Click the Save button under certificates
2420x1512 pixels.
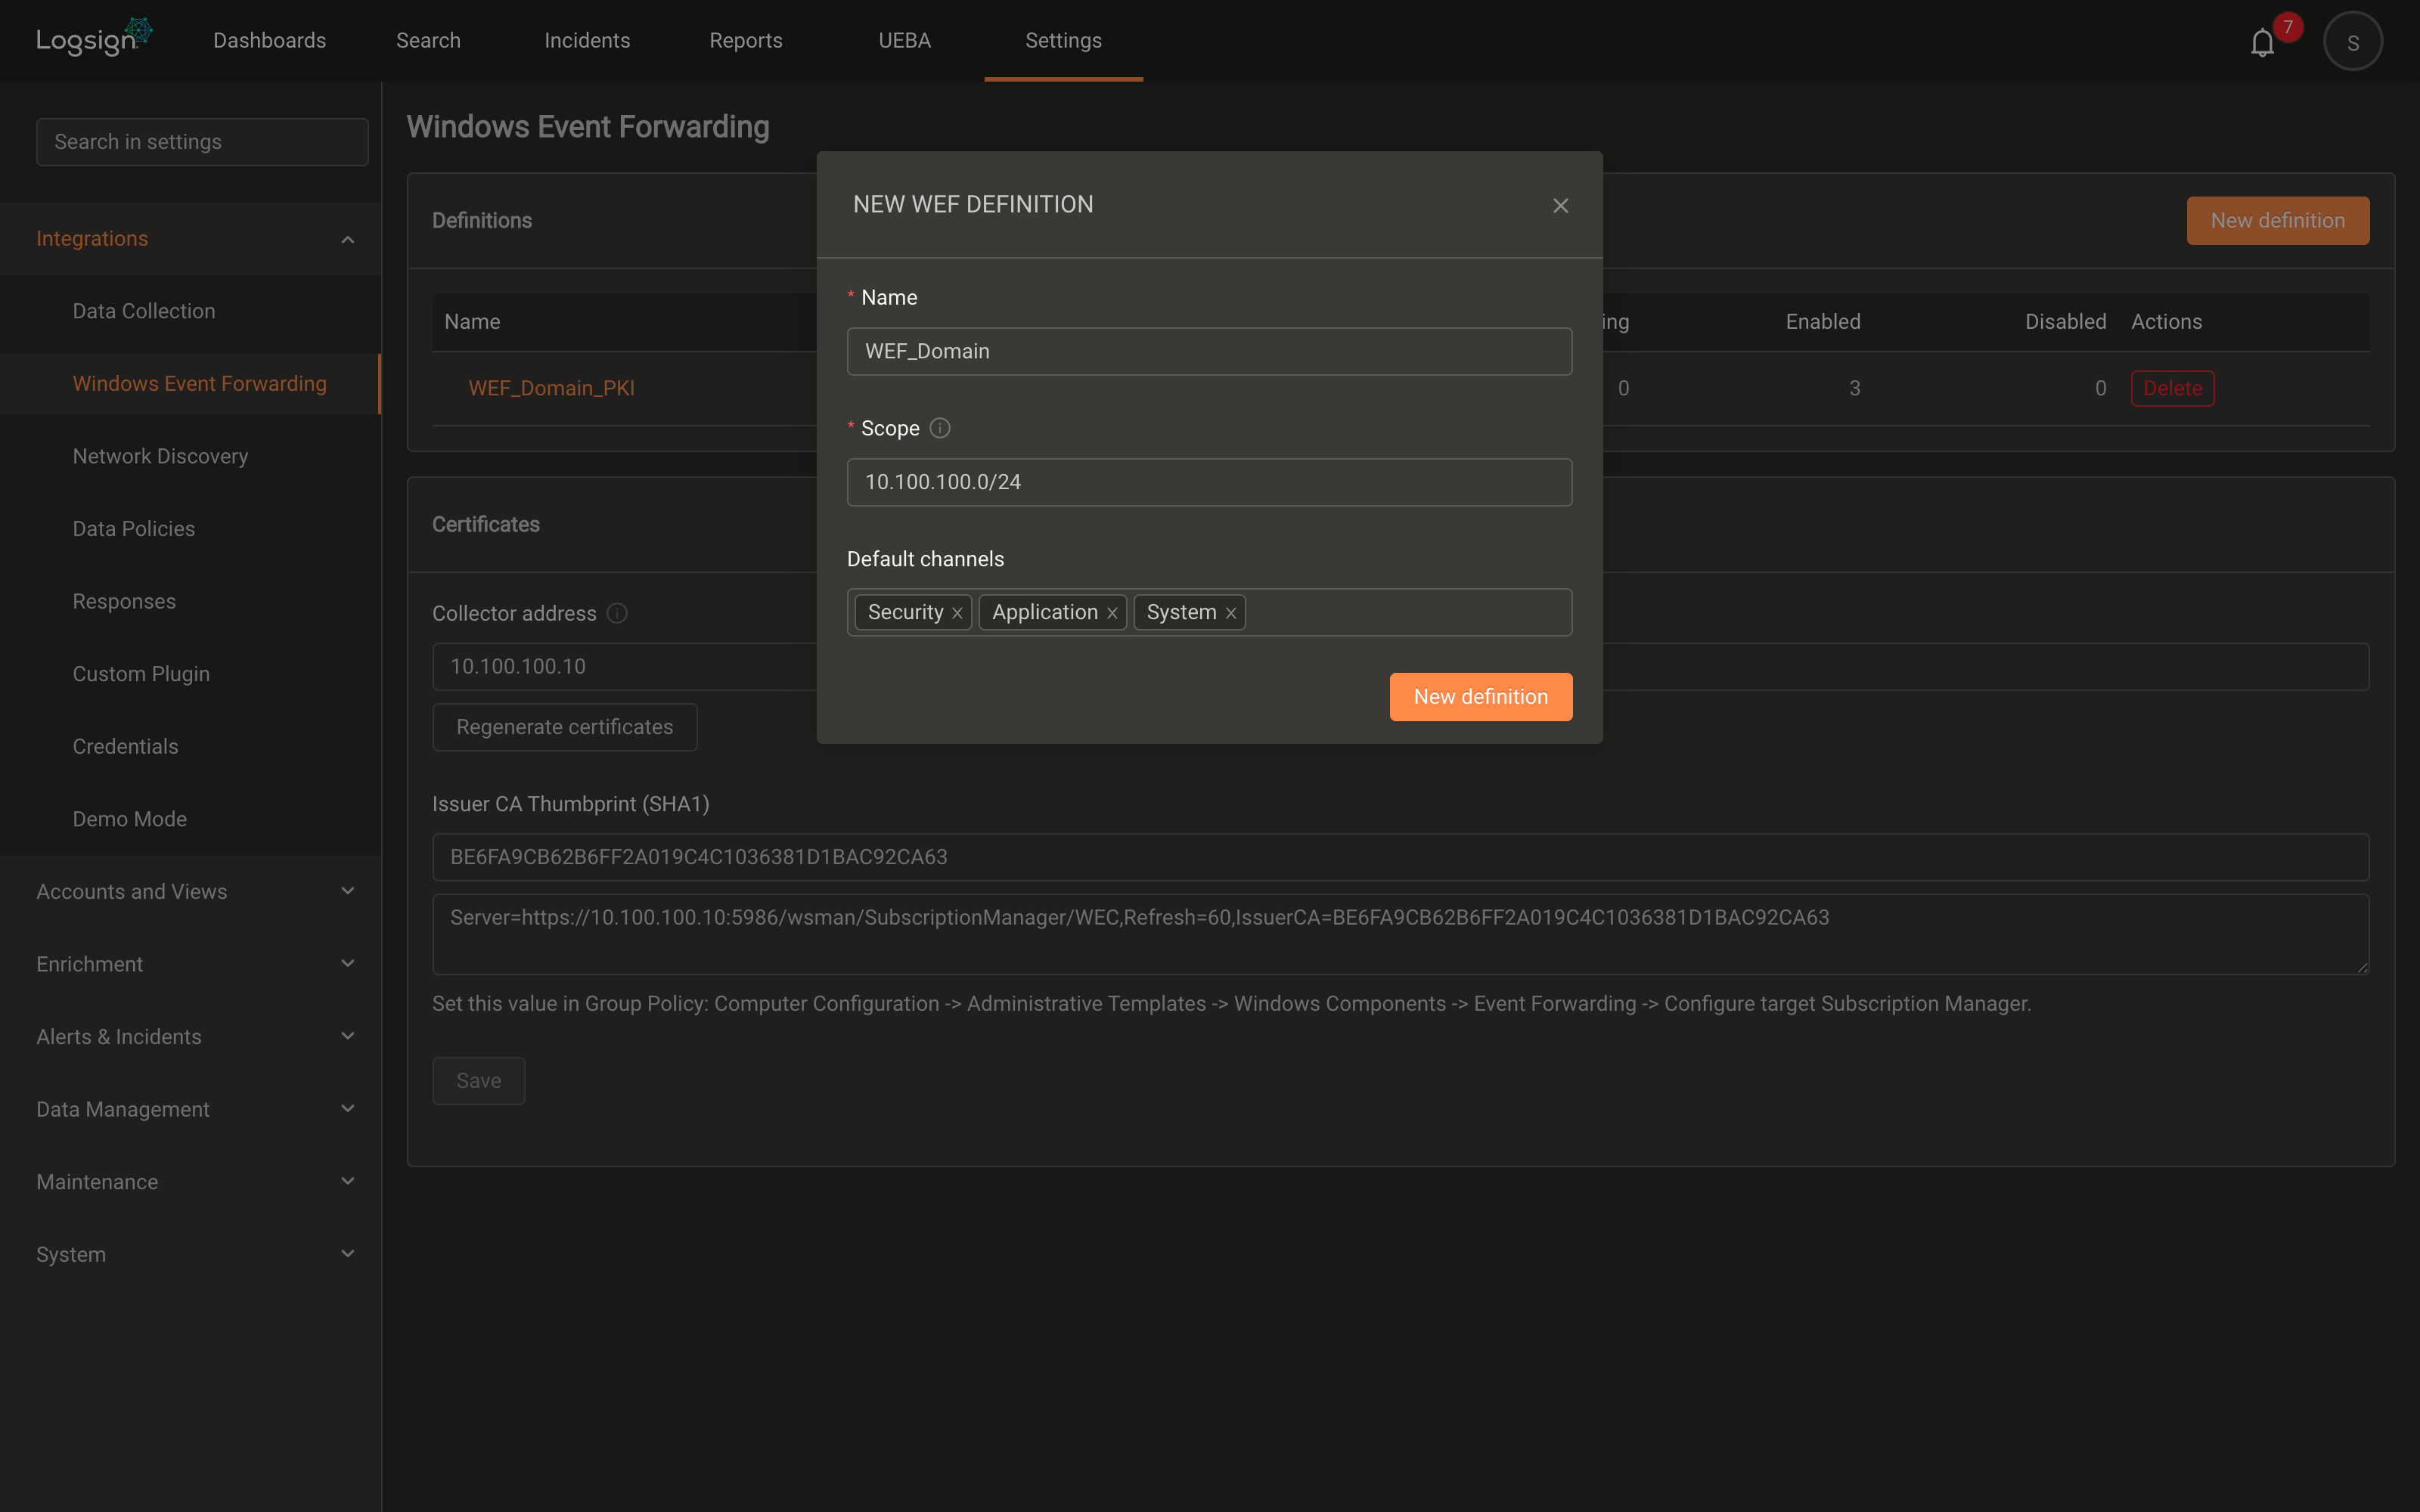point(478,1081)
